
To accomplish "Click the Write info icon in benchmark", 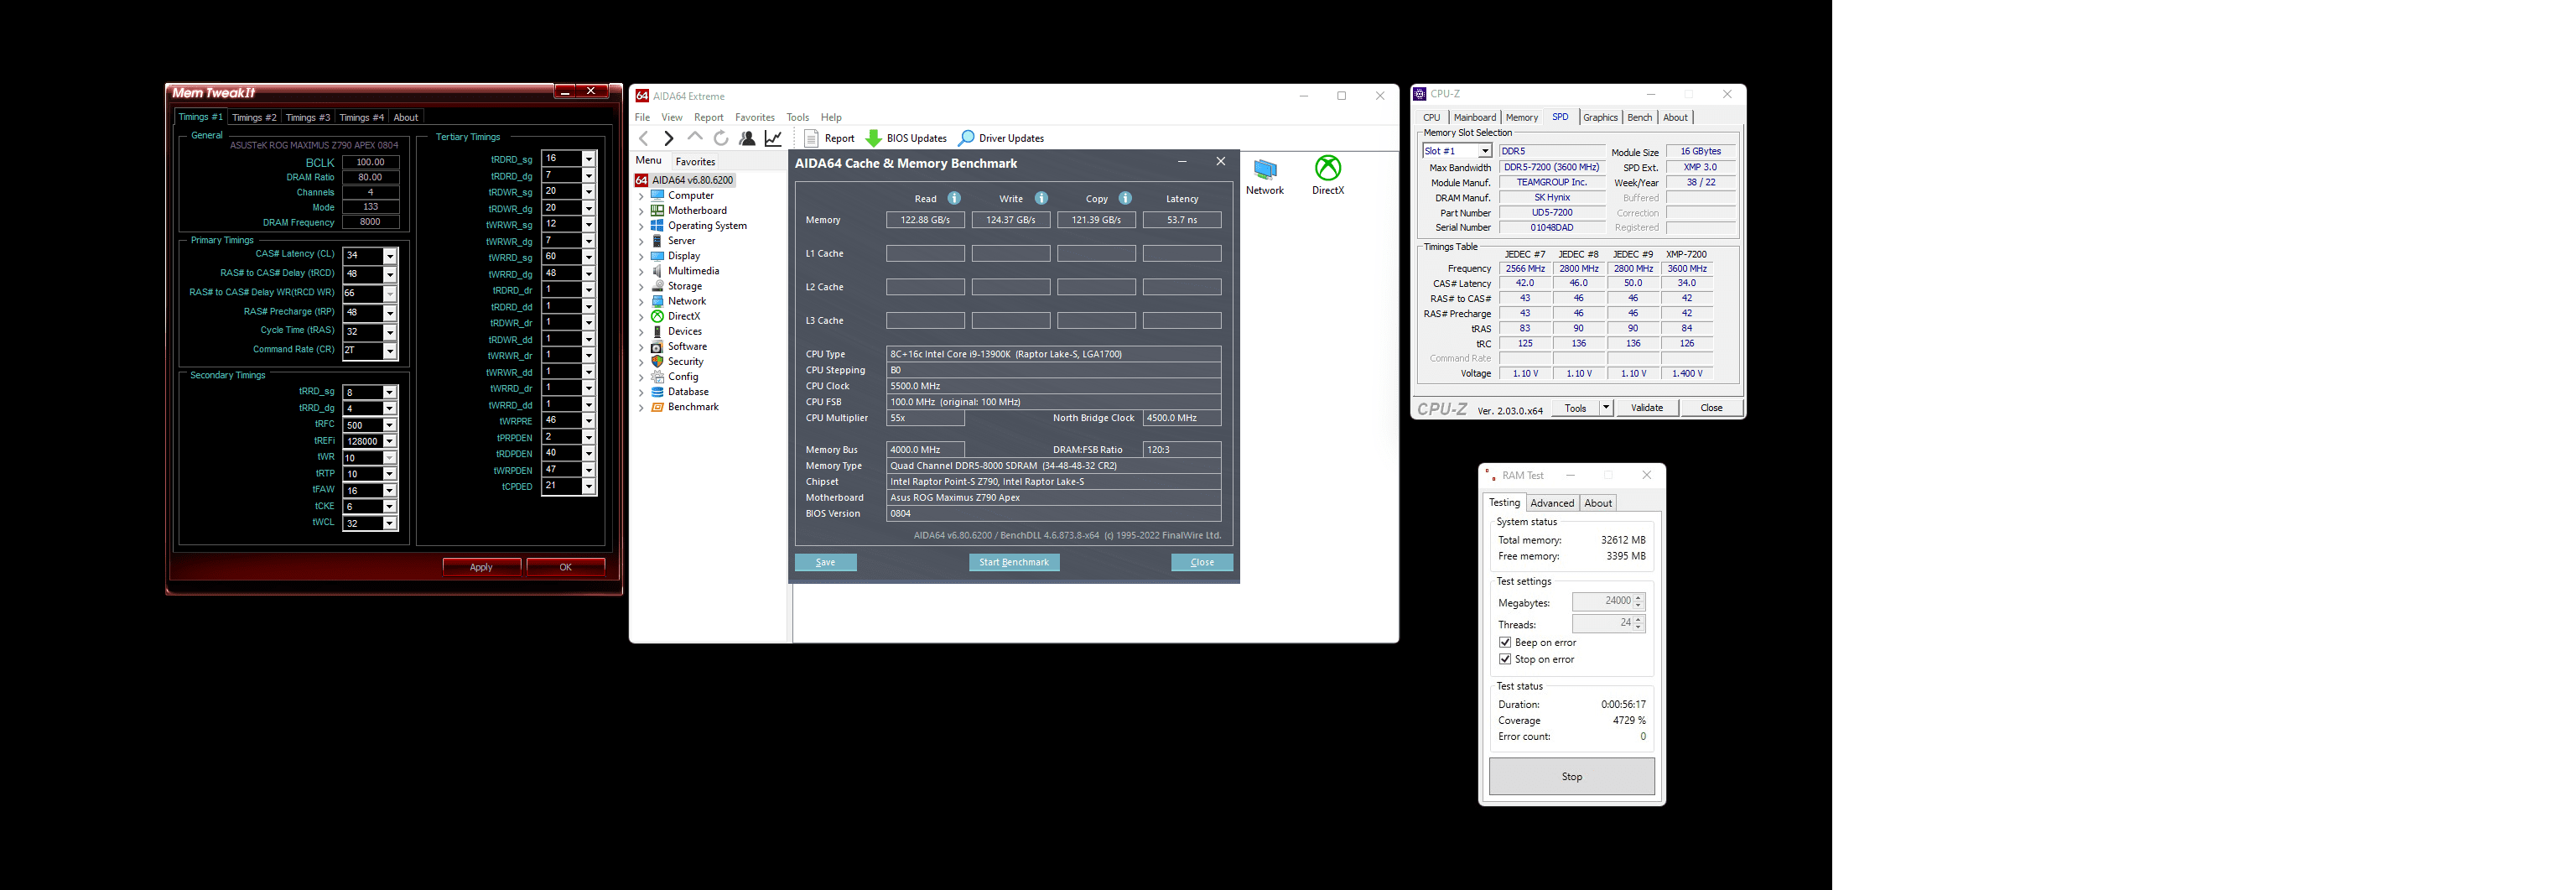I will coord(1041,198).
